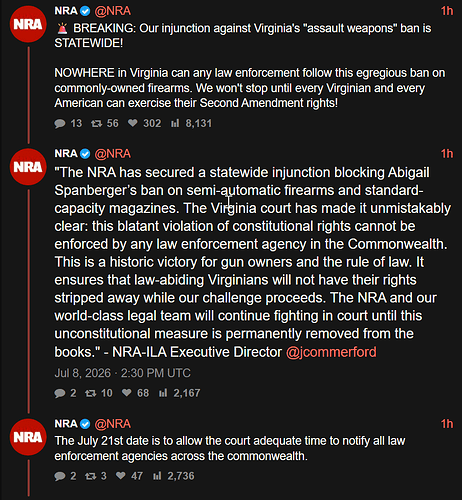The width and height of the screenshot is (462, 500).
Task: Retweet the BREAKING injunction tweet
Action: [x=96, y=124]
